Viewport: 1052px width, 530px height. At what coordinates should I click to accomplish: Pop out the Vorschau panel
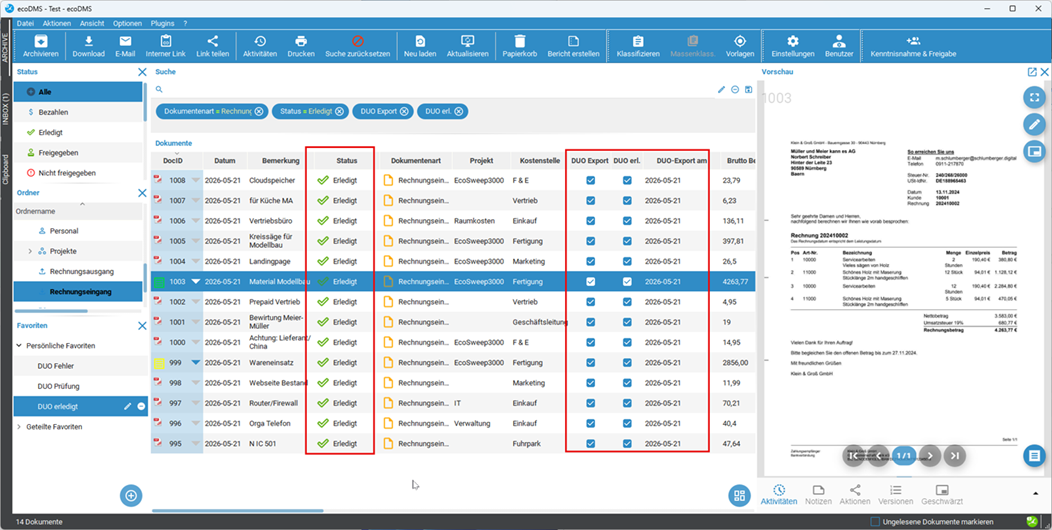(x=1032, y=72)
